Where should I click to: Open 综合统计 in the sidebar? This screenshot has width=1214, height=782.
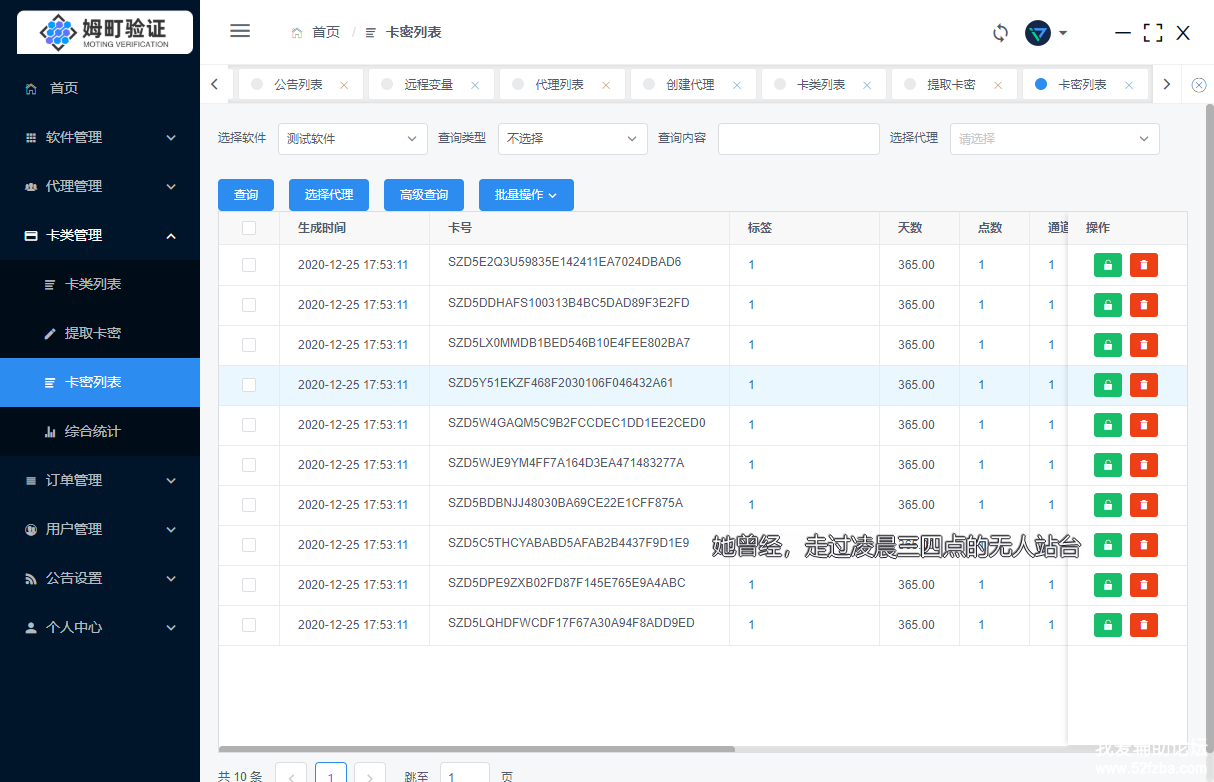[x=100, y=431]
